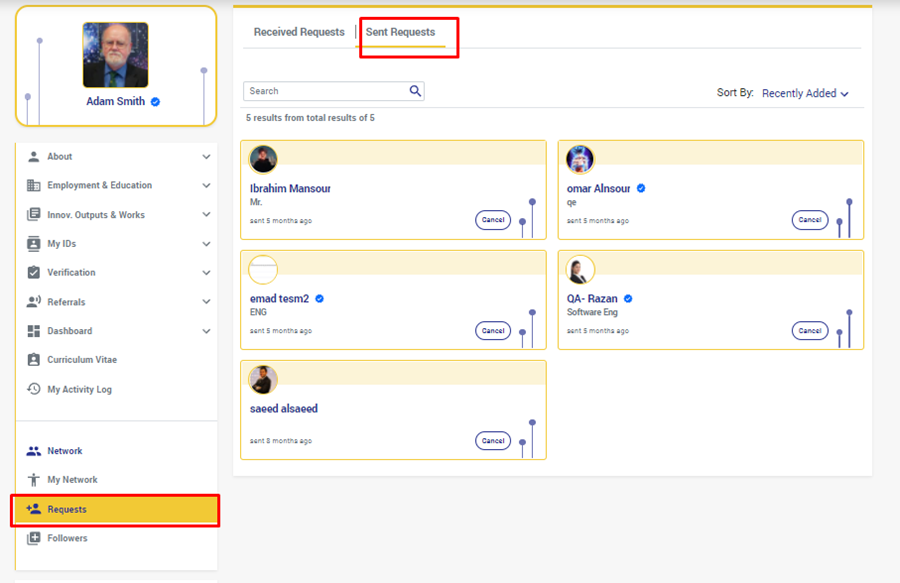900x583 pixels.
Task: Open omar Alnsour profile link
Action: tap(598, 188)
